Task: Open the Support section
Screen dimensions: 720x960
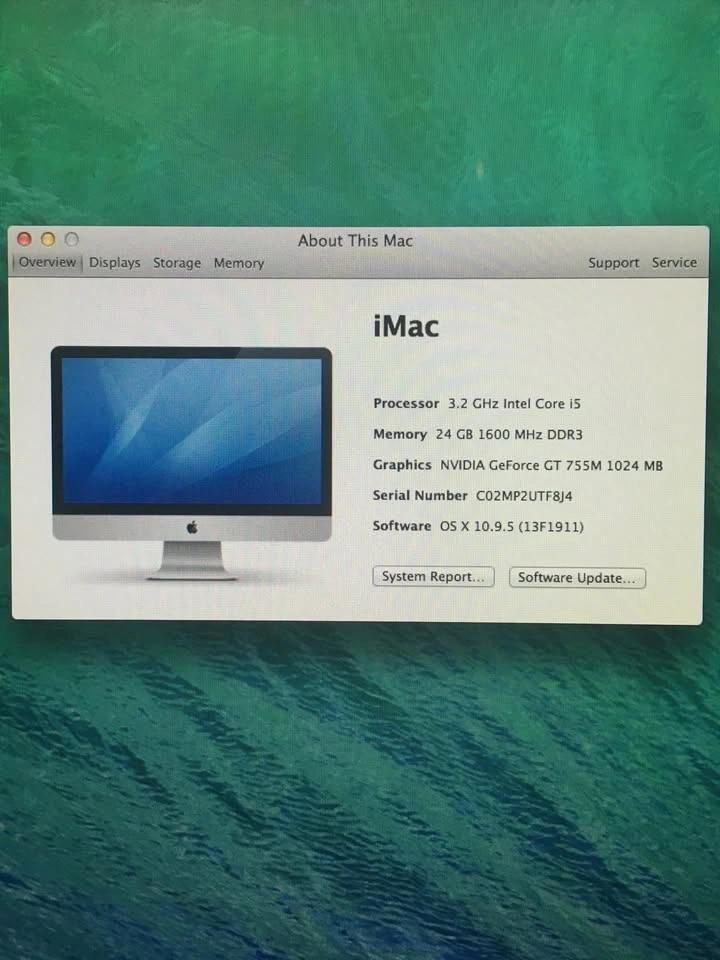Action: pyautogui.click(x=613, y=263)
